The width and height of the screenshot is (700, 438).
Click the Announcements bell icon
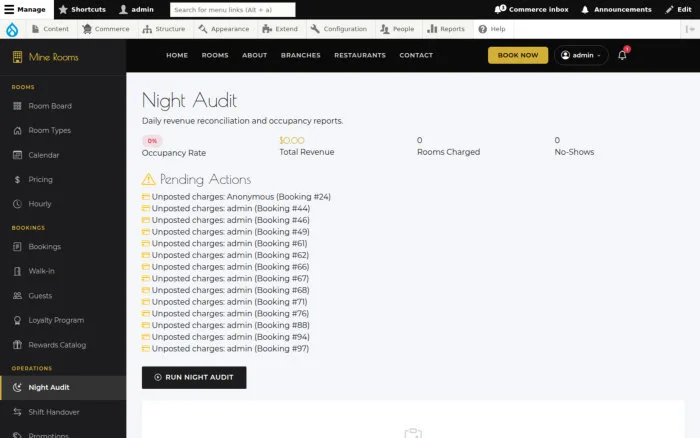coord(585,9)
